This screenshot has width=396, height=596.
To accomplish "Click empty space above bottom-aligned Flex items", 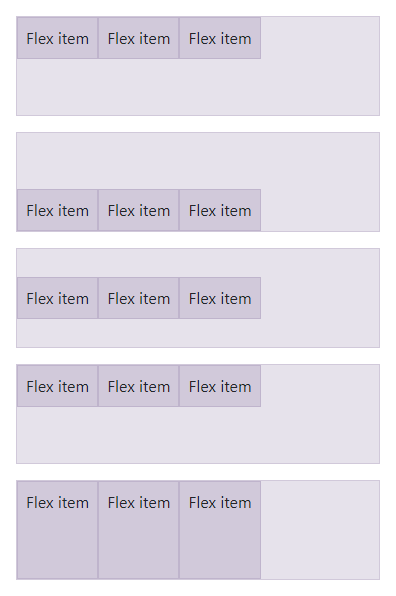I will [x=198, y=161].
